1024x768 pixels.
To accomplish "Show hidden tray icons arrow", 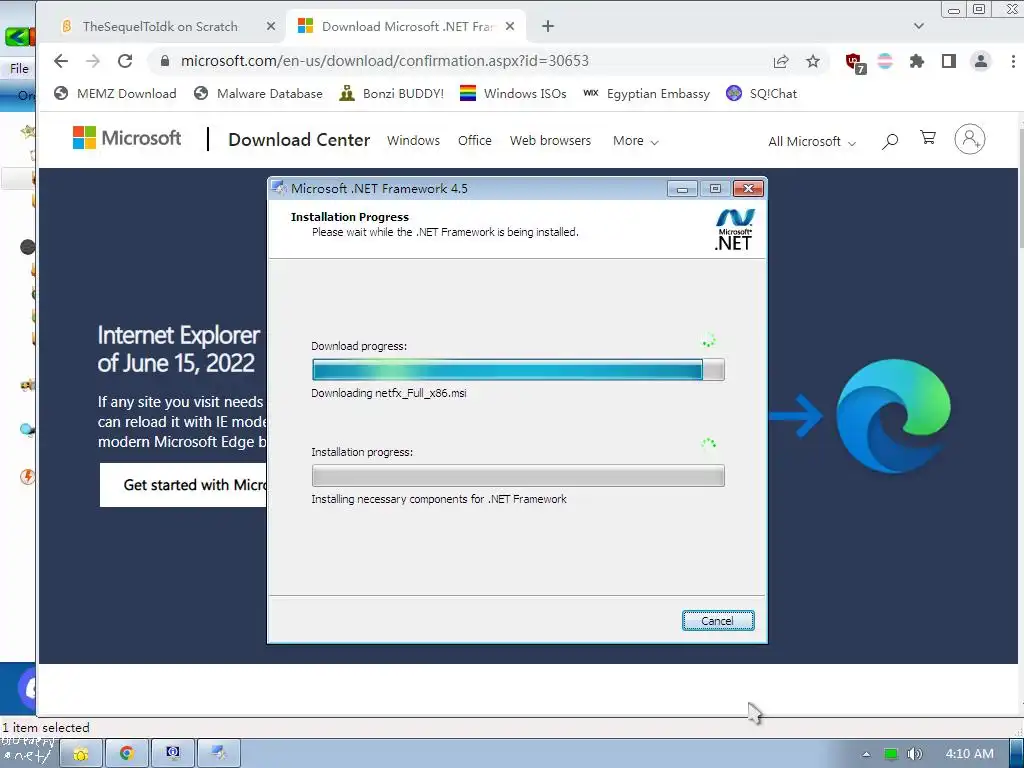I will pos(866,754).
